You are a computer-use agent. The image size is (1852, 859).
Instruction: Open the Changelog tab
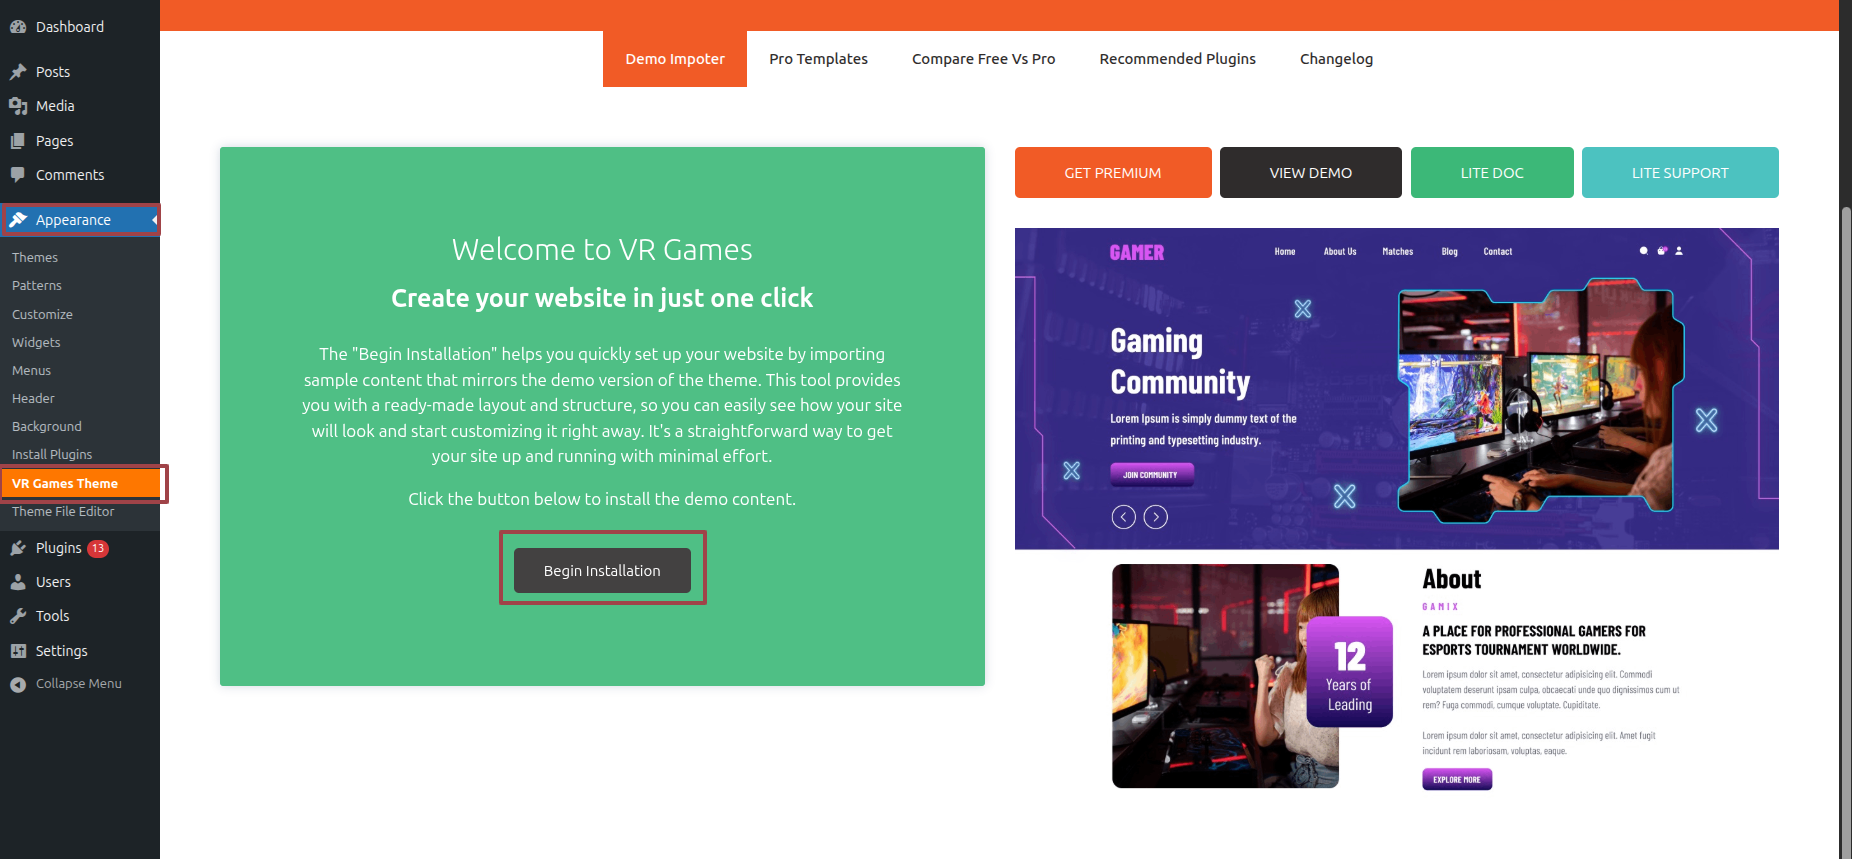(x=1336, y=59)
